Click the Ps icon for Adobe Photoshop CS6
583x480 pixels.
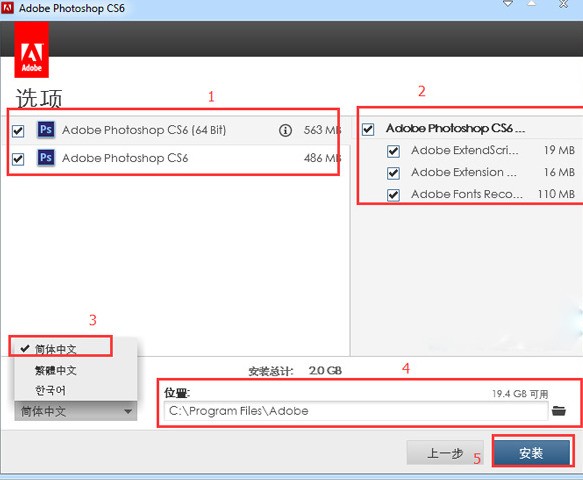46,158
